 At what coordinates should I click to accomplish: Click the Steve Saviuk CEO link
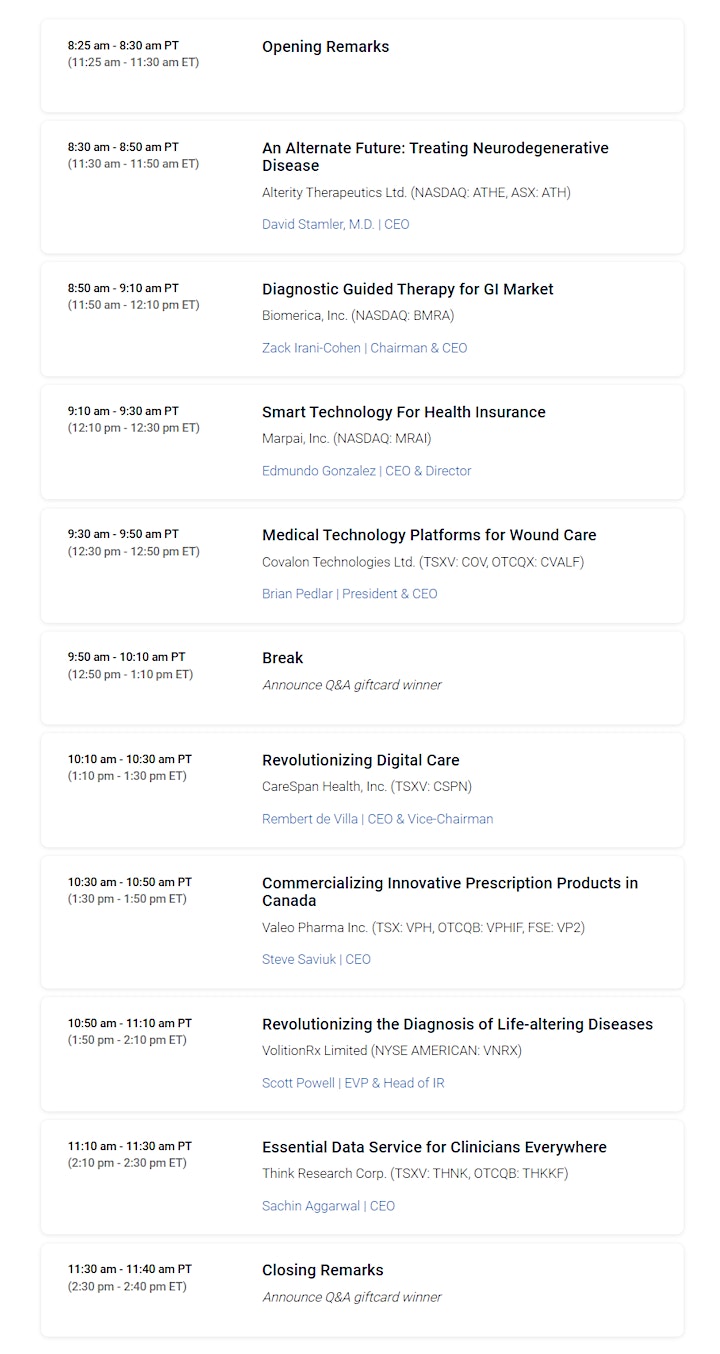click(316, 959)
